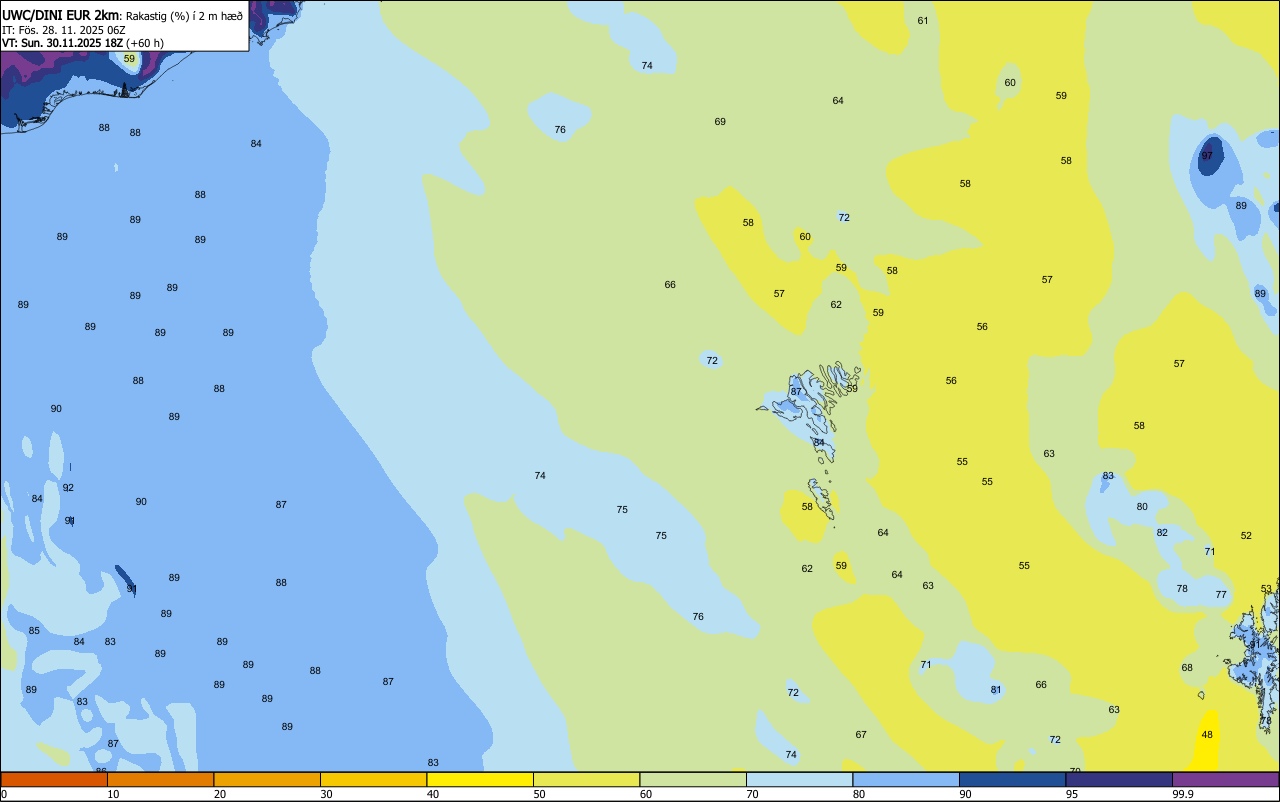
Task: Select the 70–80 pale blue legend swatch
Action: click(x=799, y=779)
